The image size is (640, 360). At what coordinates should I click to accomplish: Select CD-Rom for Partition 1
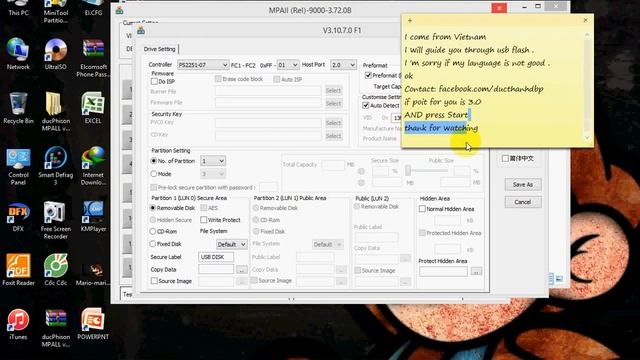pyautogui.click(x=153, y=231)
